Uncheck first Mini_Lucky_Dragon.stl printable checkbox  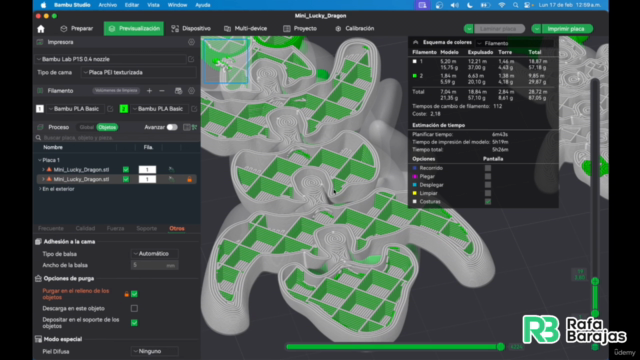tap(126, 169)
